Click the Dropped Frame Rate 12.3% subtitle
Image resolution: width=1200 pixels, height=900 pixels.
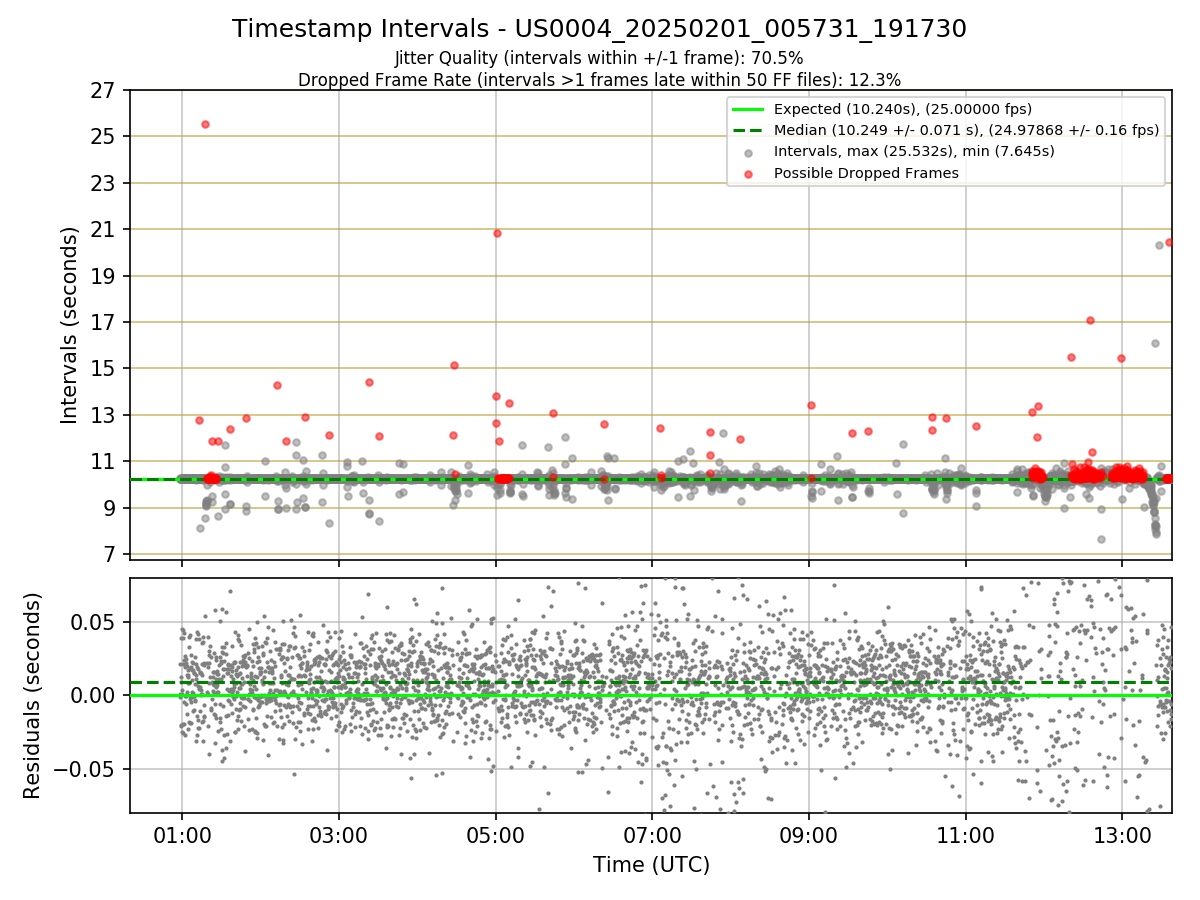(599, 80)
